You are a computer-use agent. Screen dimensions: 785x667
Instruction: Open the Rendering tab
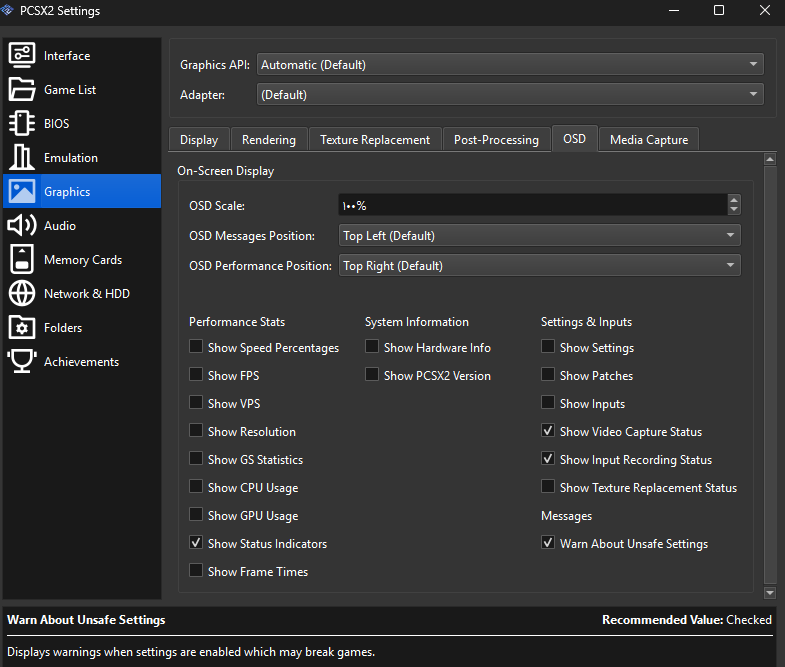coord(269,139)
